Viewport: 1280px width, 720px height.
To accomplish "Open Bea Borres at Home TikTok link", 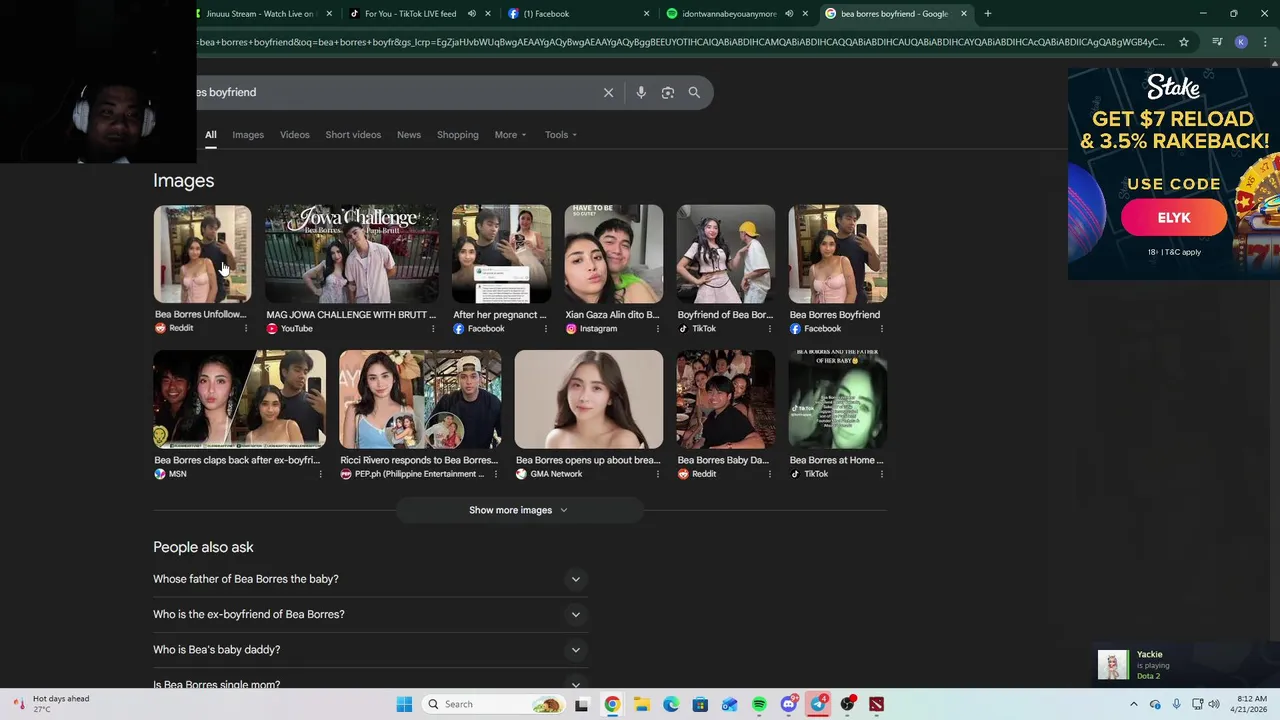I will [836, 460].
